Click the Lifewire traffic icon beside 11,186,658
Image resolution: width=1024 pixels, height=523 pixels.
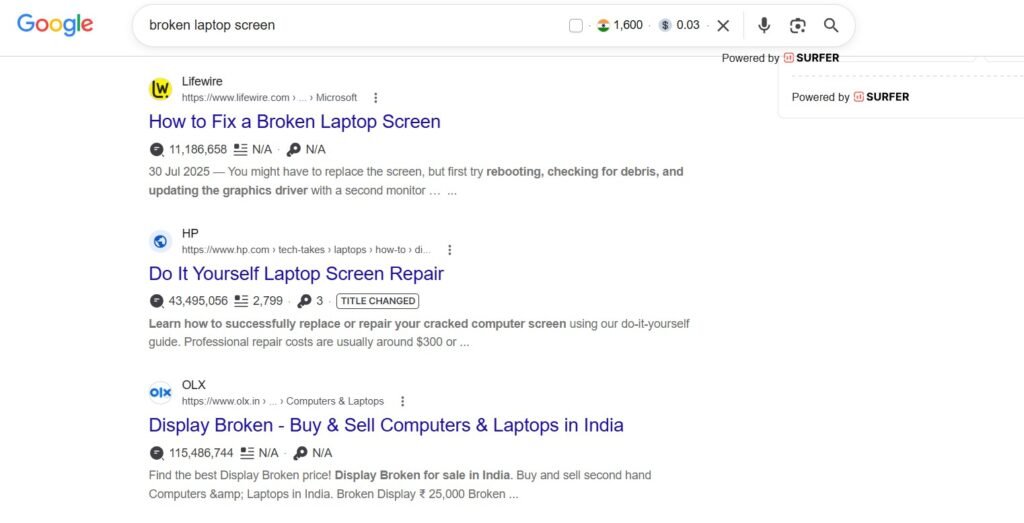pos(157,150)
